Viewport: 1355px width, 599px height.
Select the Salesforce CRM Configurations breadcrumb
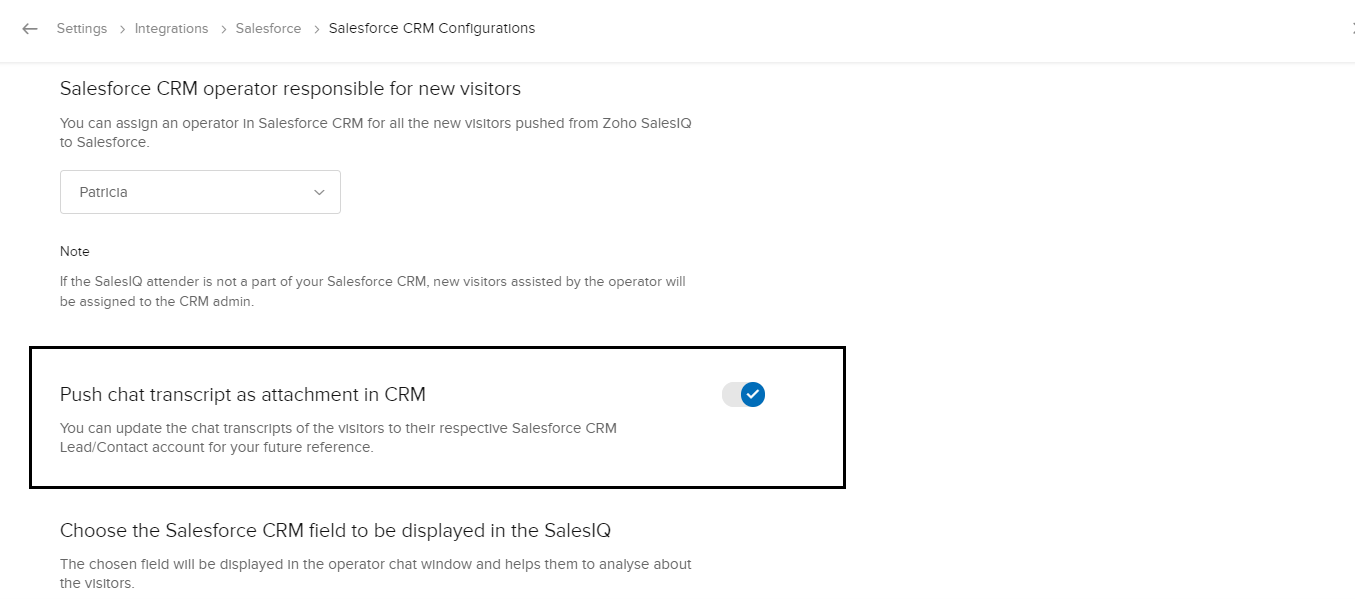coord(432,29)
